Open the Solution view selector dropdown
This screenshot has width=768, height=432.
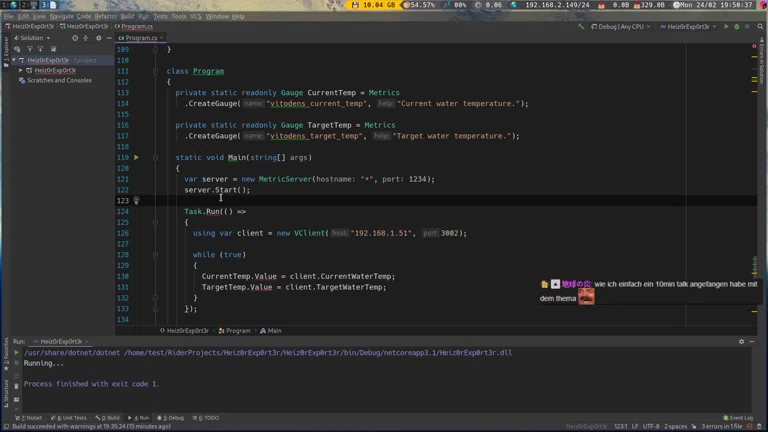click(x=32, y=38)
